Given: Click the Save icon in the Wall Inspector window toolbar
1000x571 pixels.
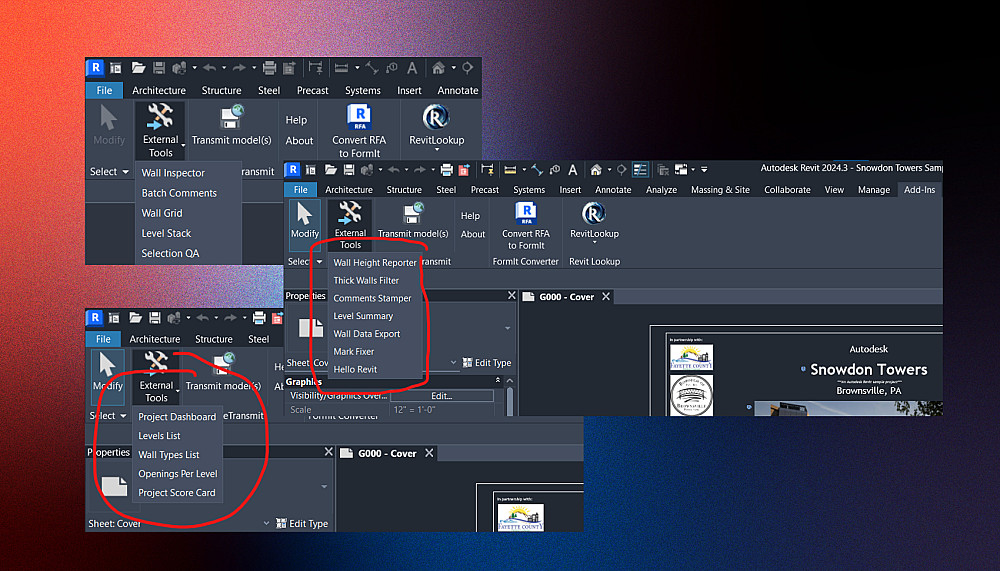Looking at the screenshot, I should click(x=159, y=68).
